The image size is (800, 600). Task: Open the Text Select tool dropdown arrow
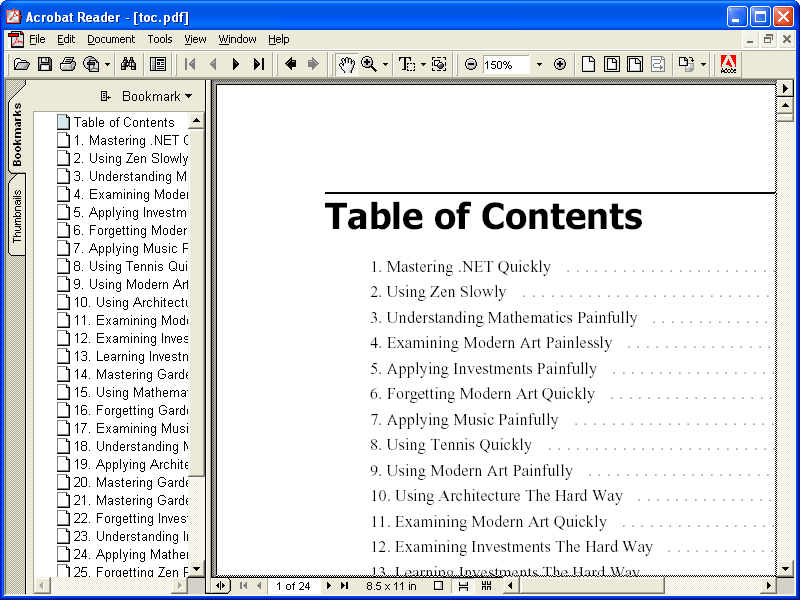tap(422, 63)
